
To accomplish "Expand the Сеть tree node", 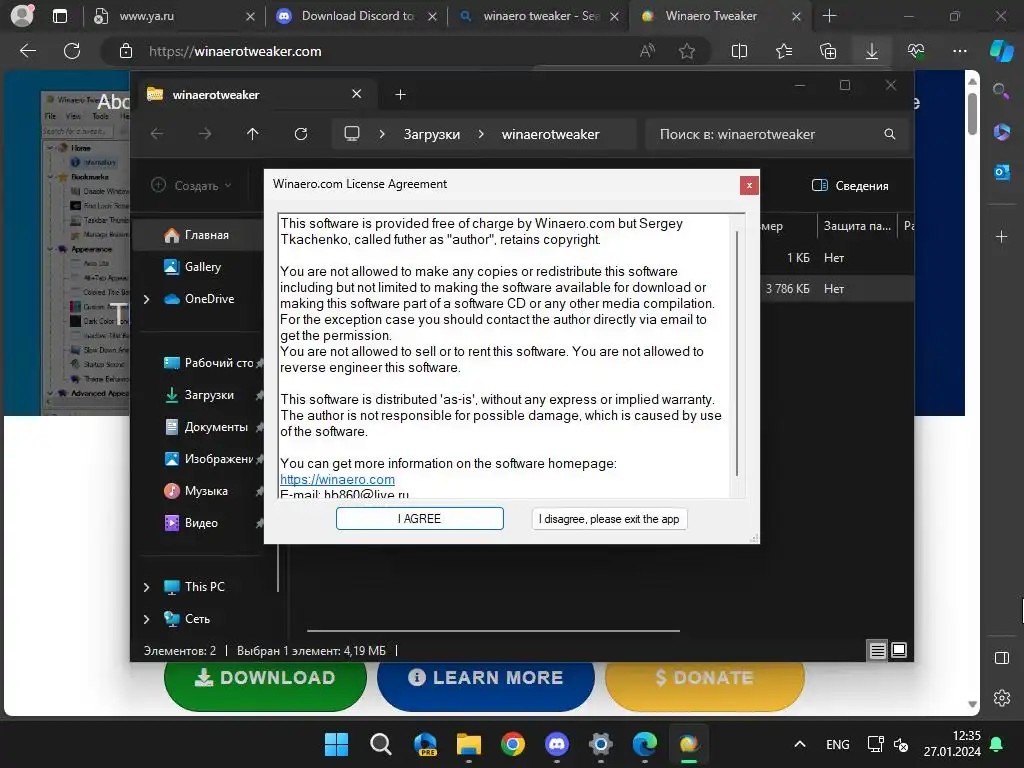I will (146, 619).
